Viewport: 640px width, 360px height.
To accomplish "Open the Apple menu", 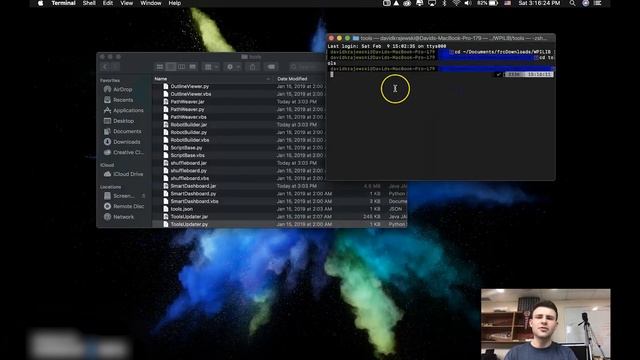I will (40, 3).
